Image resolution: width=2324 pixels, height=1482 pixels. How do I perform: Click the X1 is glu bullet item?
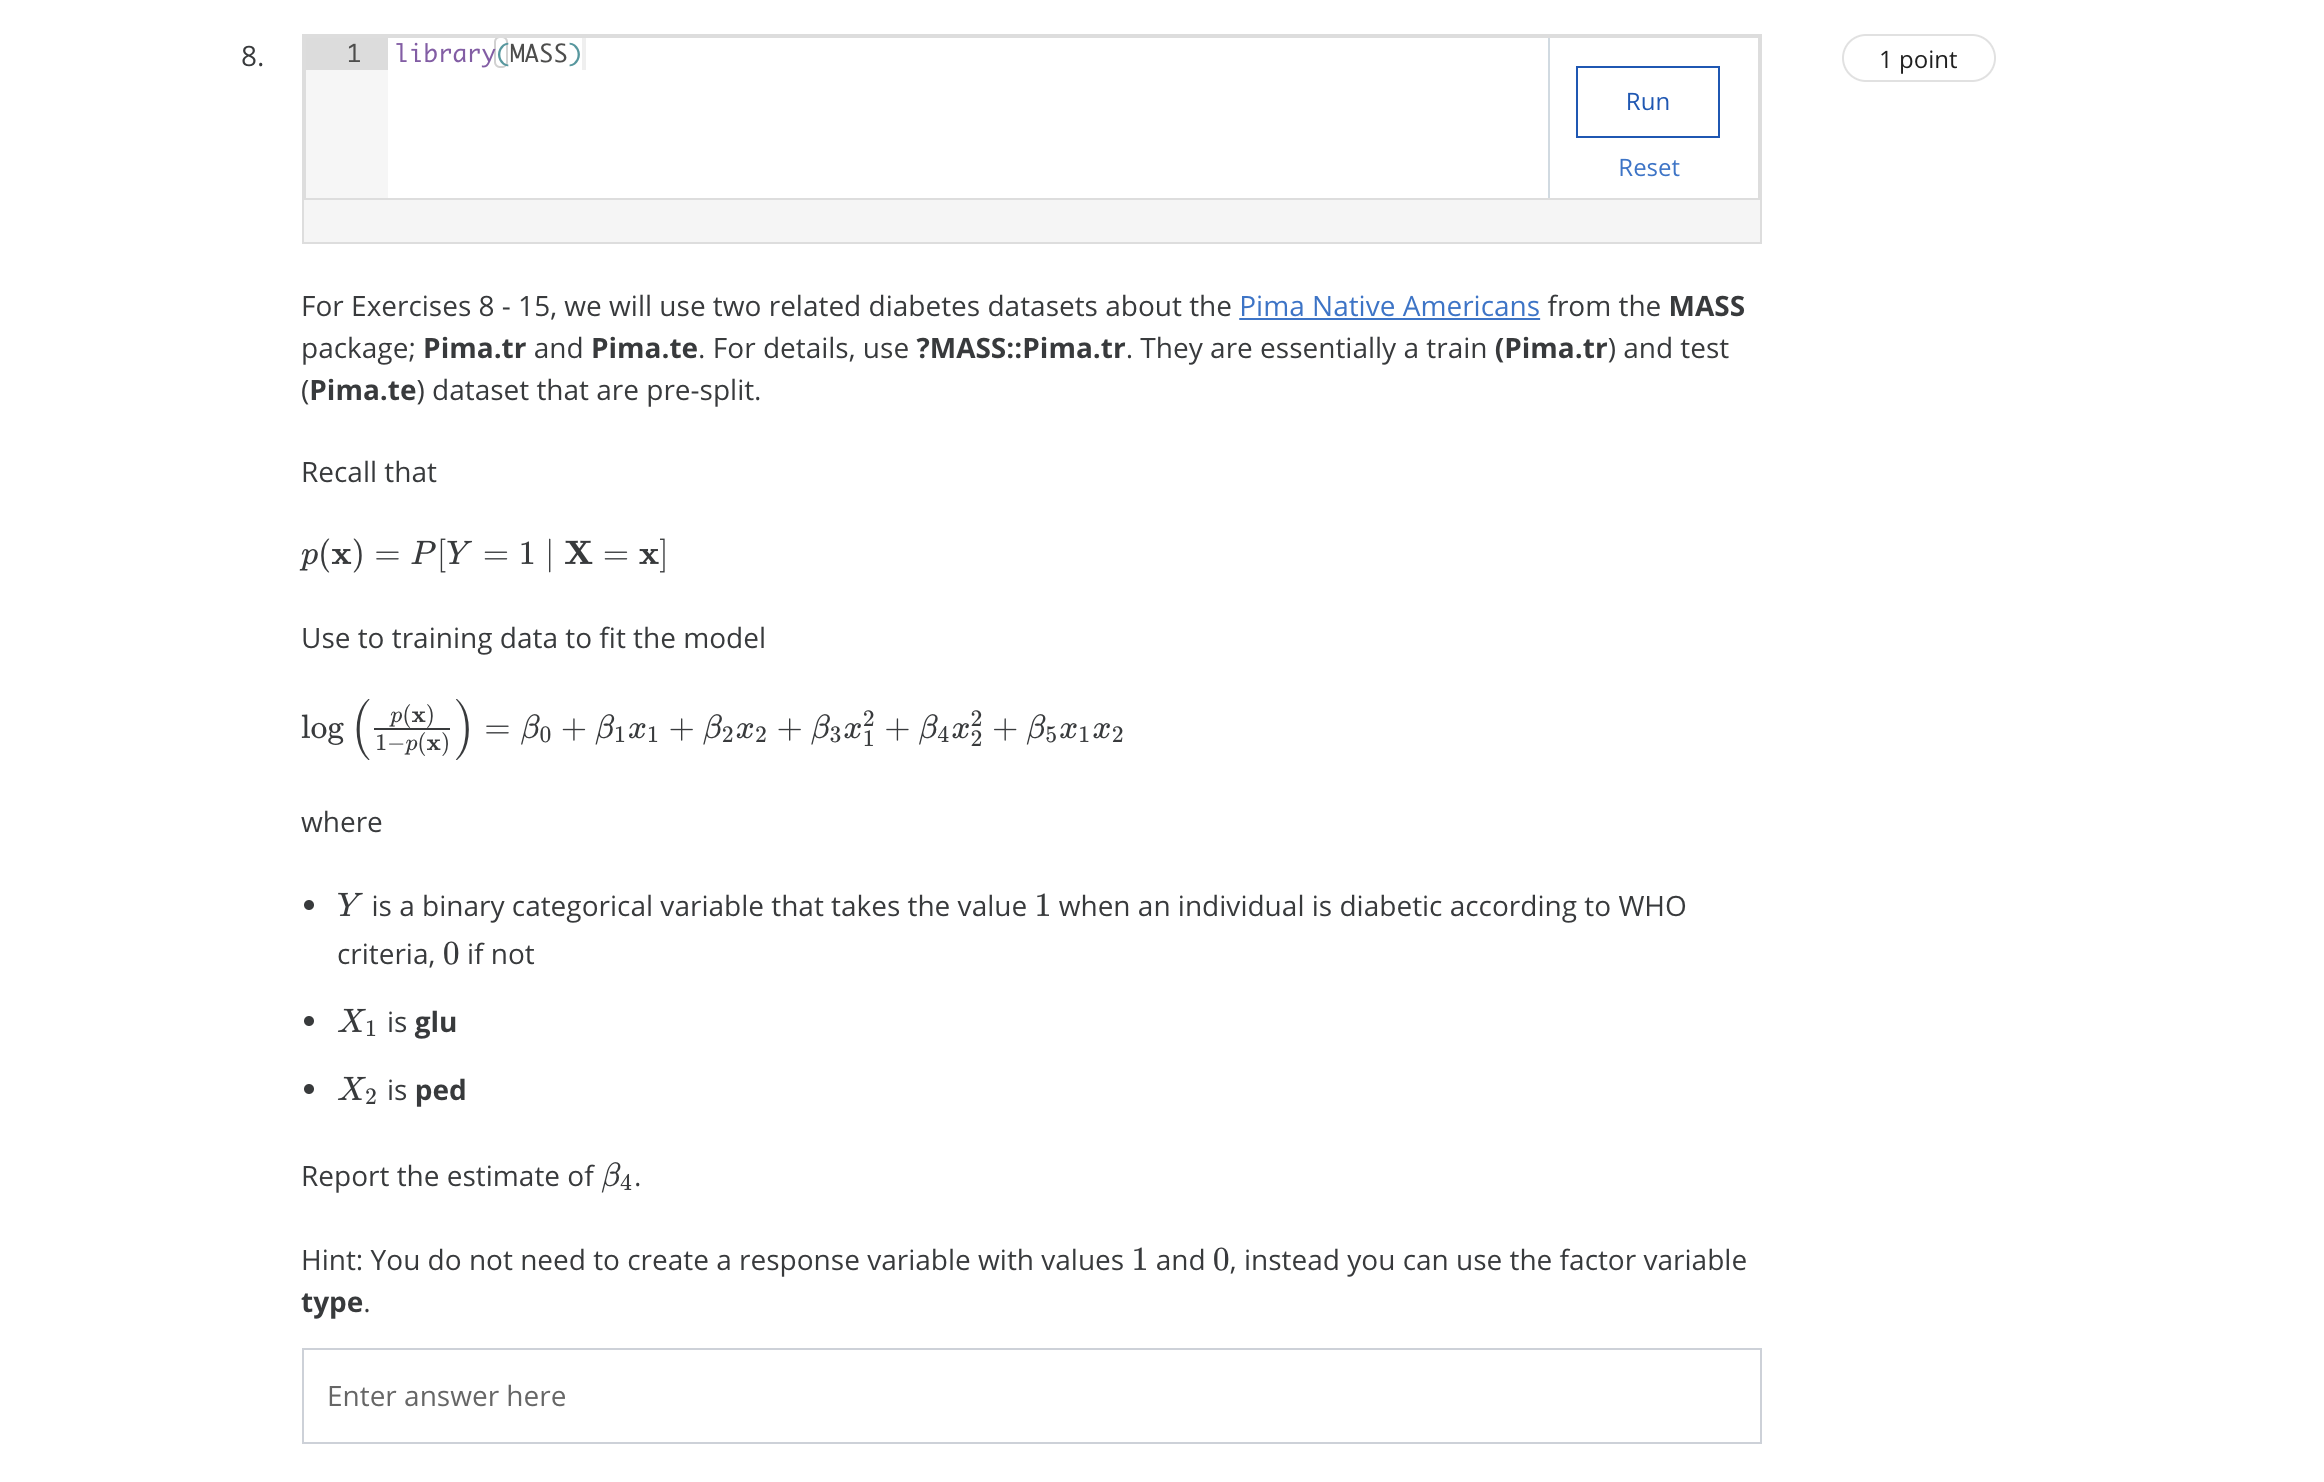click(395, 1021)
